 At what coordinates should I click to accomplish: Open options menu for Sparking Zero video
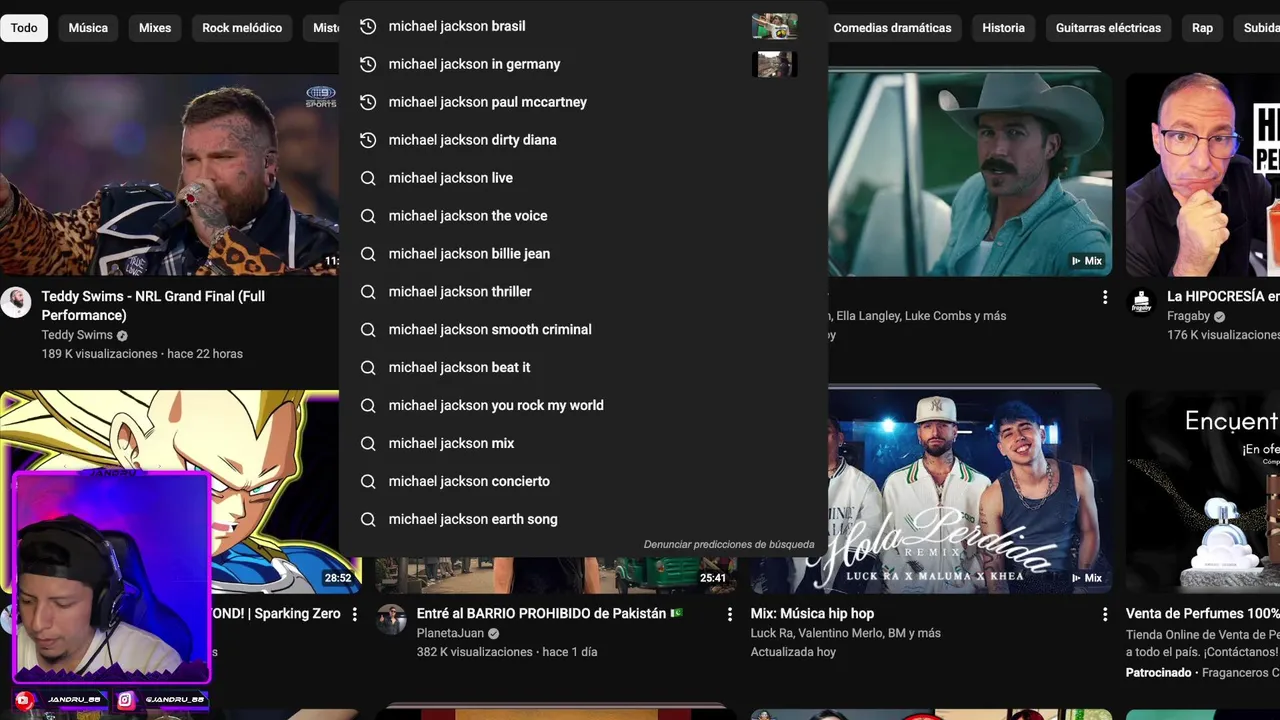click(x=354, y=614)
